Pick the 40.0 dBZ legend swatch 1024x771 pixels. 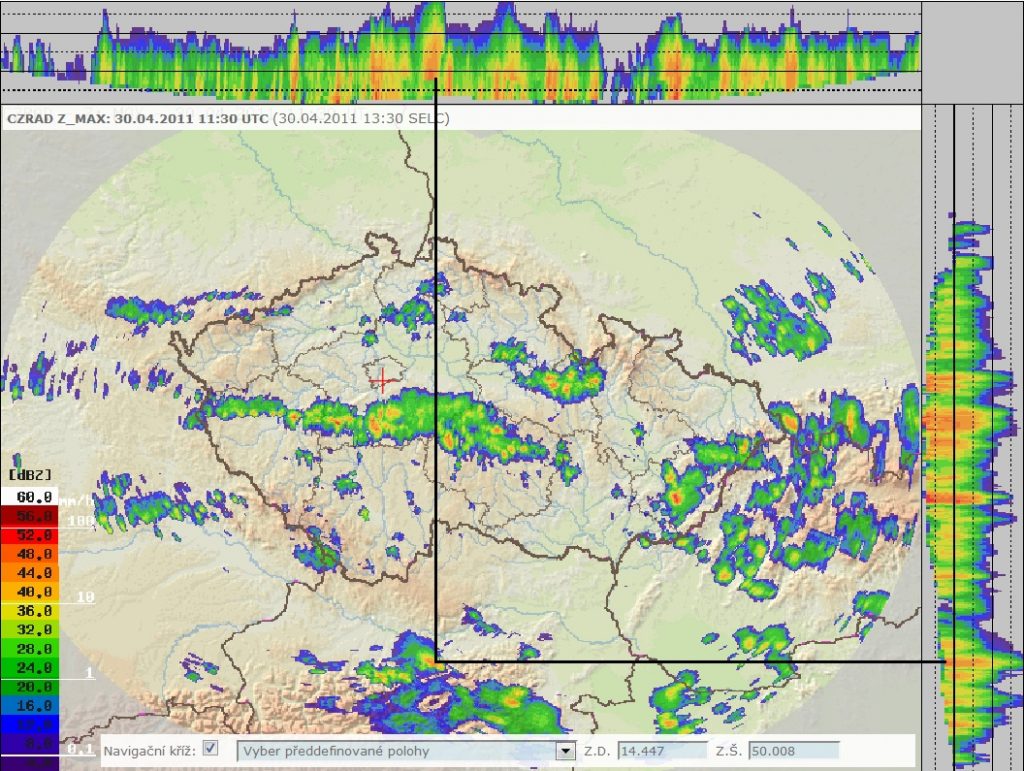coord(29,591)
